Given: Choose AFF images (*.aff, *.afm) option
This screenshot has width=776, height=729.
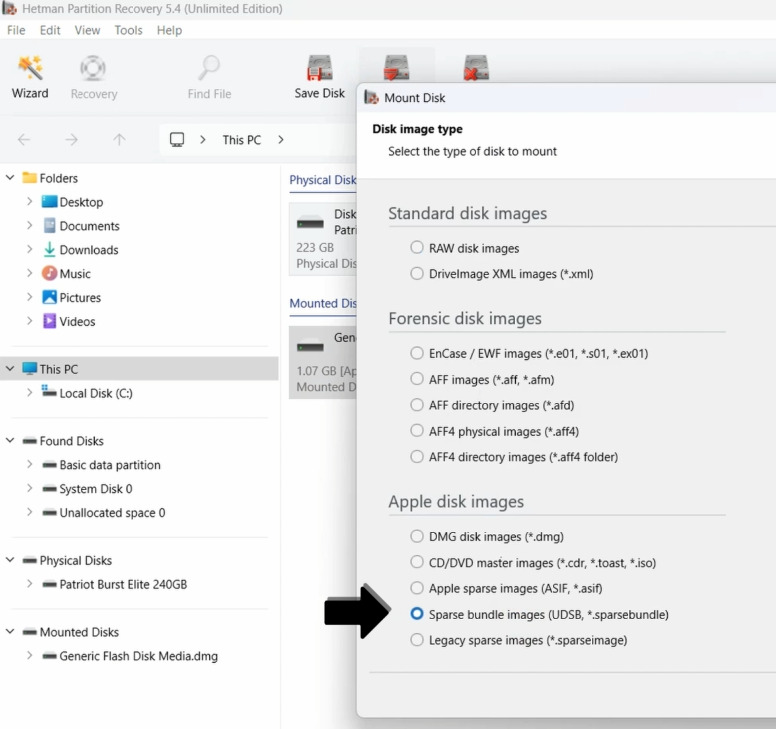Looking at the screenshot, I should (x=417, y=379).
